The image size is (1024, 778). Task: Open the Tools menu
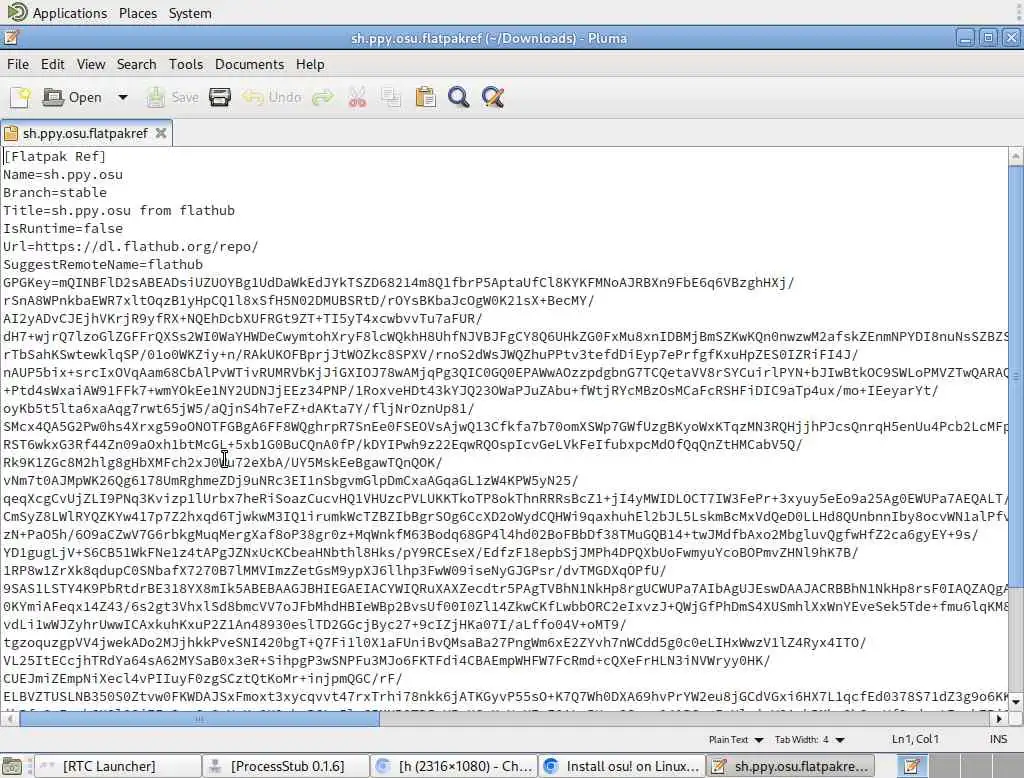pyautogui.click(x=185, y=64)
